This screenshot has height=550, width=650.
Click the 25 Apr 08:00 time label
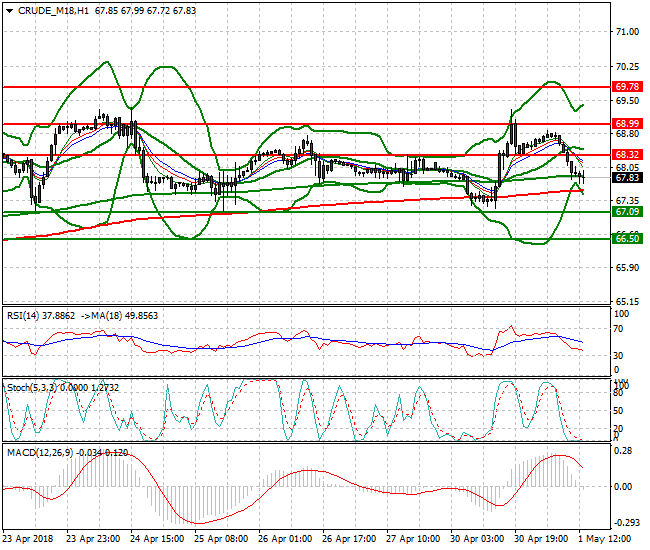pos(221,539)
